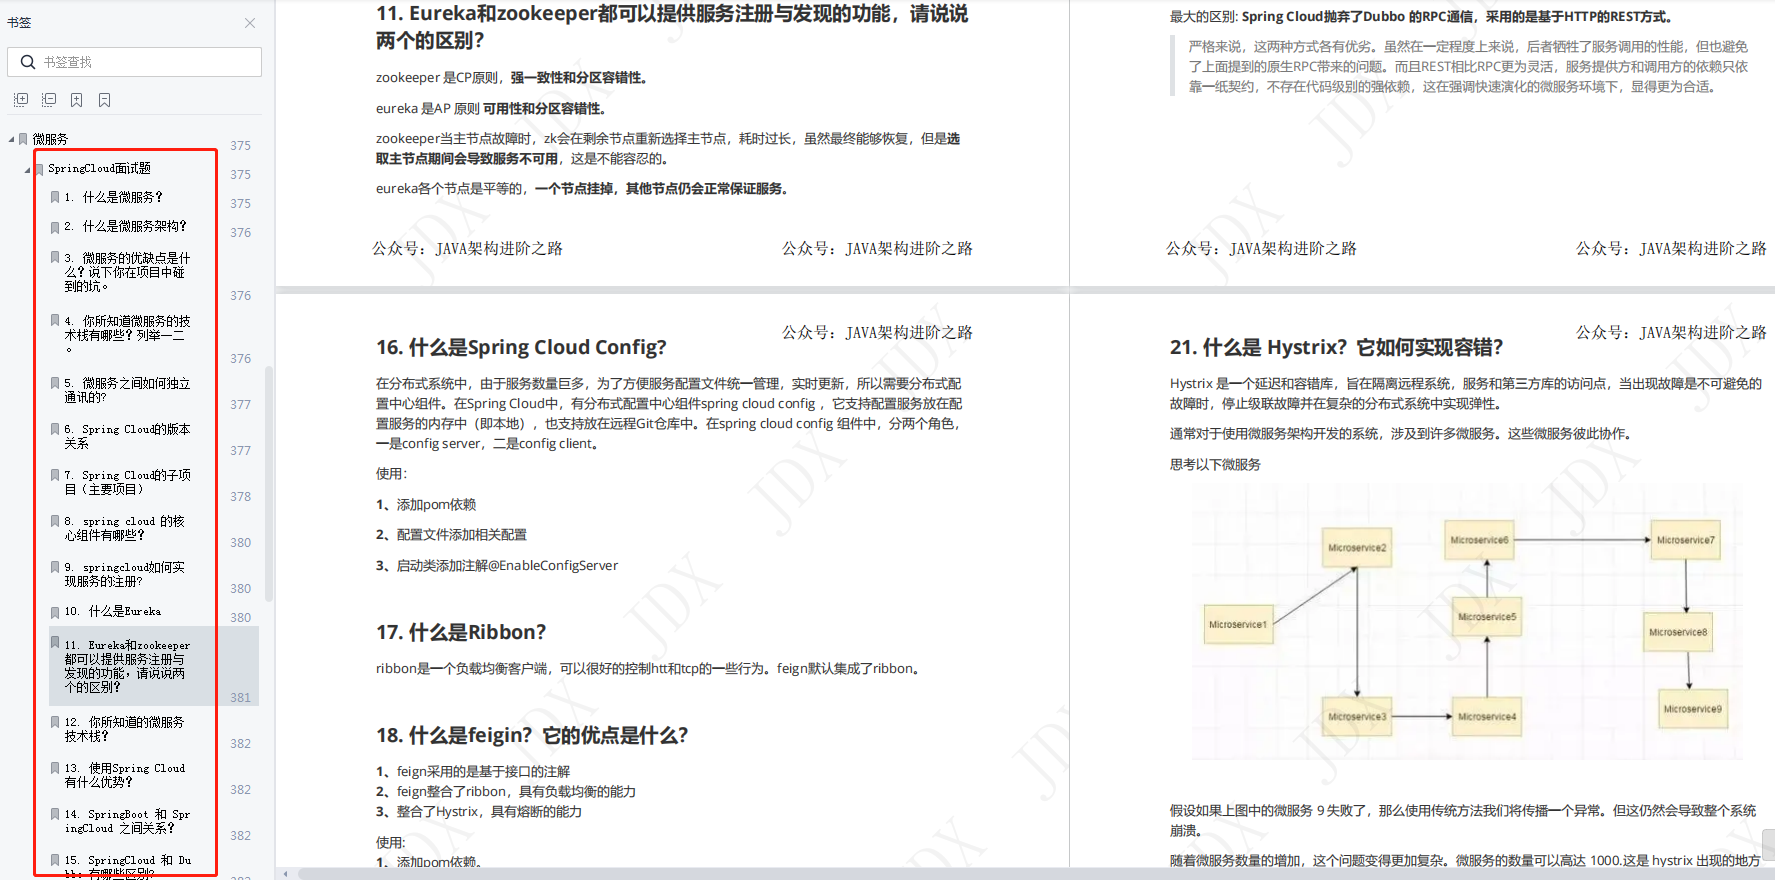Select bookmark 9. springcloud如何实现服务的注册
1775x880 pixels.
pos(125,574)
